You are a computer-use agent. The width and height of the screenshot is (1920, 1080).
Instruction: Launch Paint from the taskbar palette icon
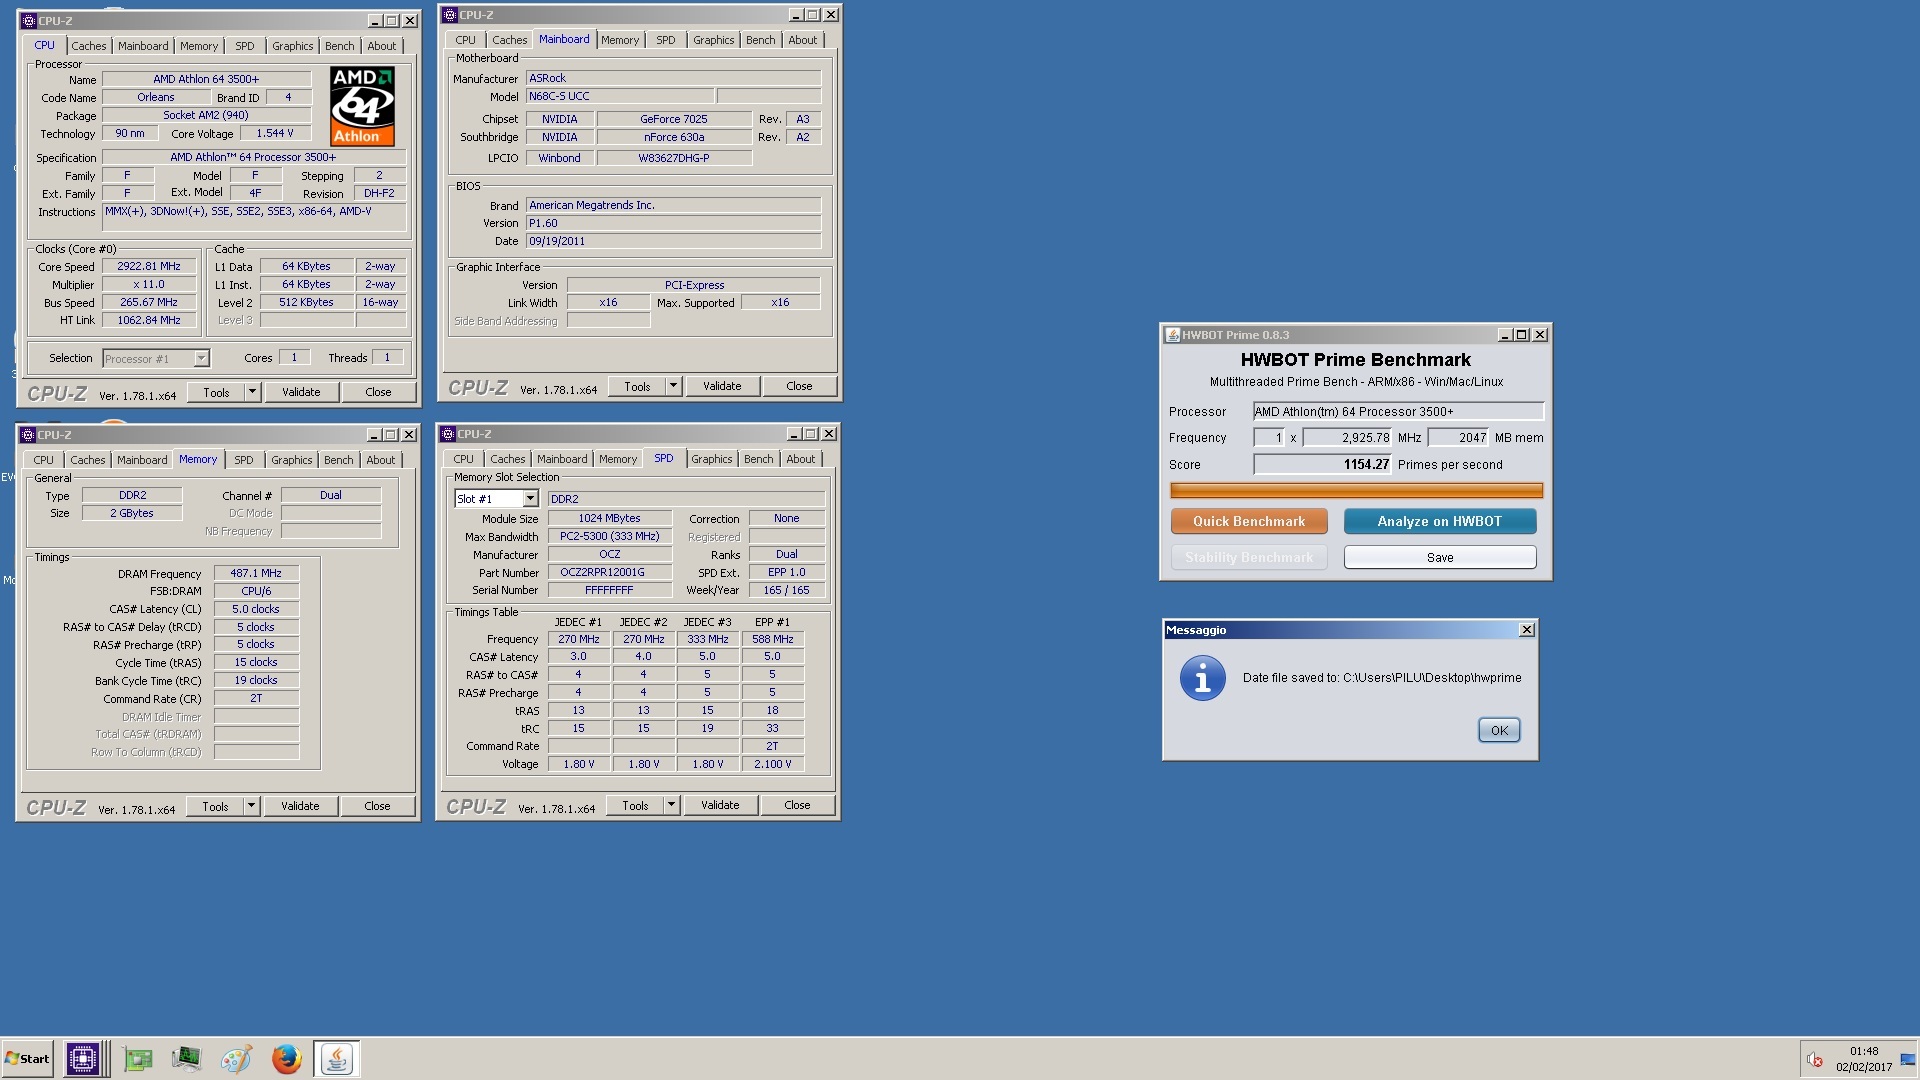pyautogui.click(x=236, y=1059)
